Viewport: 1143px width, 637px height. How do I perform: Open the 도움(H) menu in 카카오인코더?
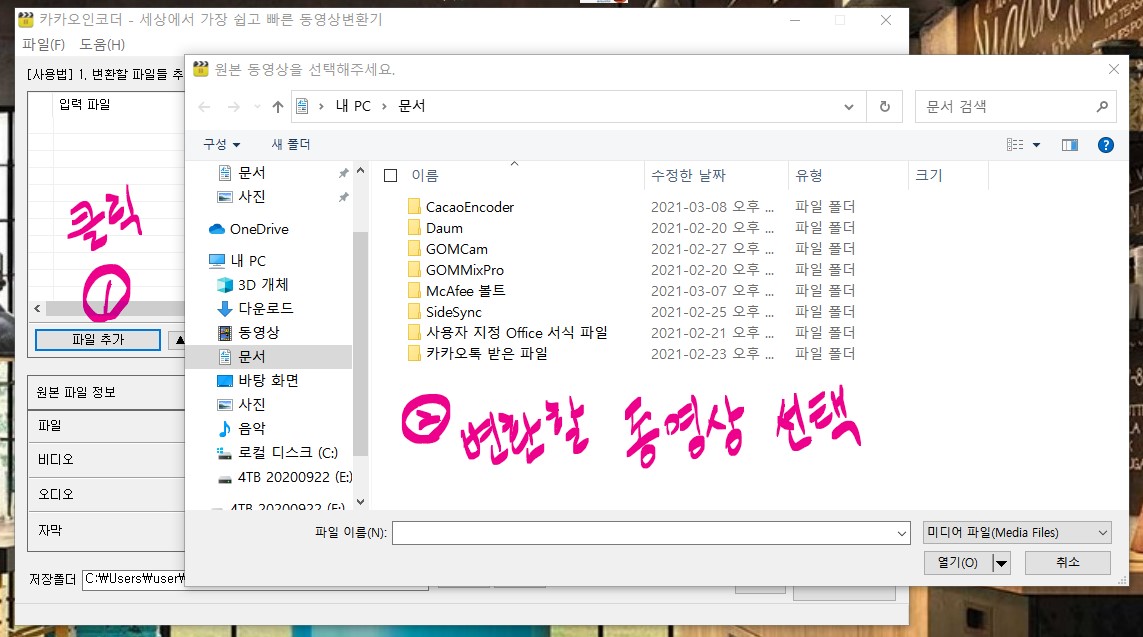[x=102, y=44]
